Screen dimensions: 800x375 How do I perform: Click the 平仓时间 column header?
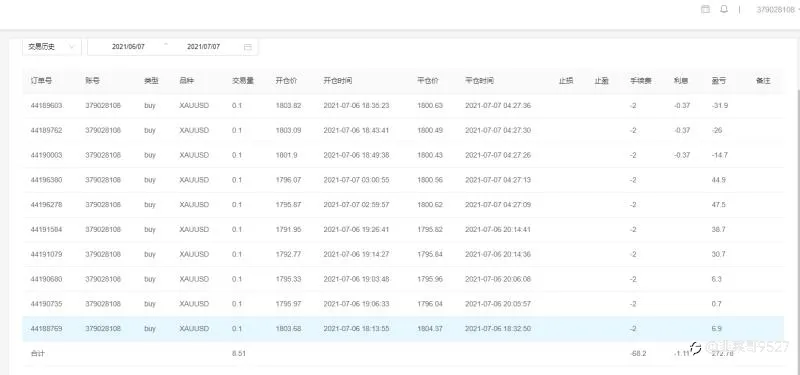click(479, 81)
